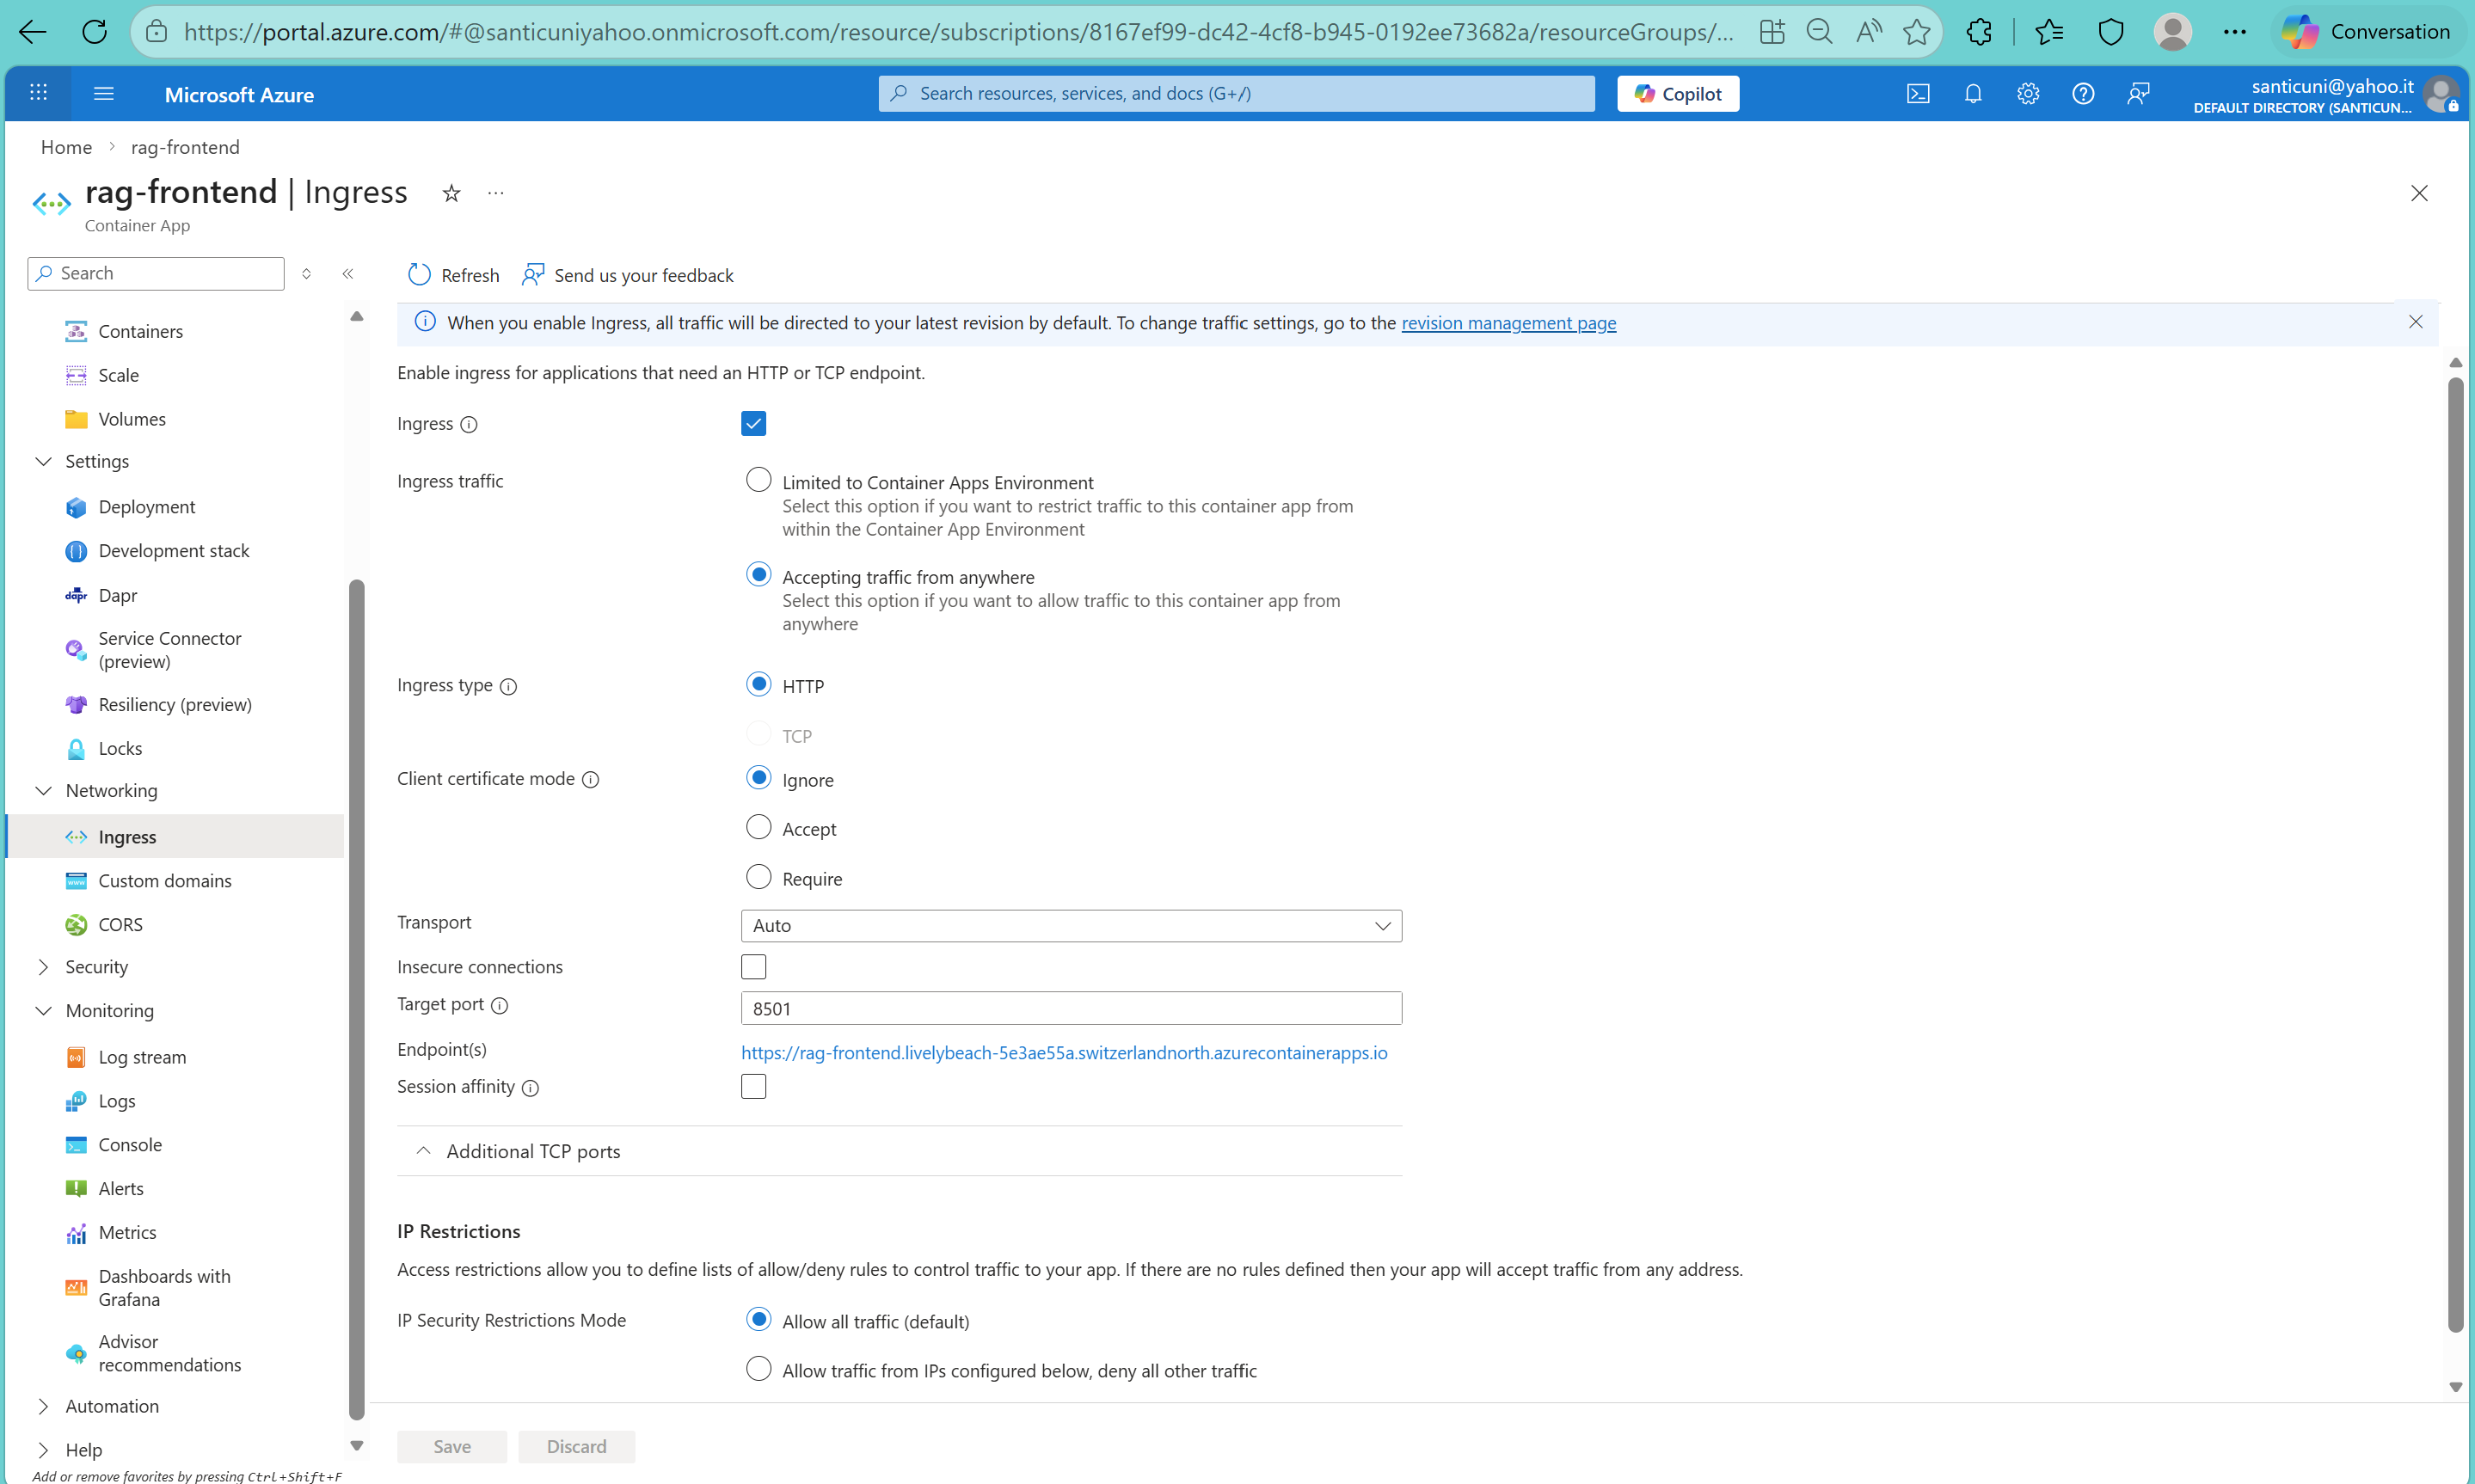Open the notifications bell
This screenshot has height=1484, width=2475.
[1972, 94]
